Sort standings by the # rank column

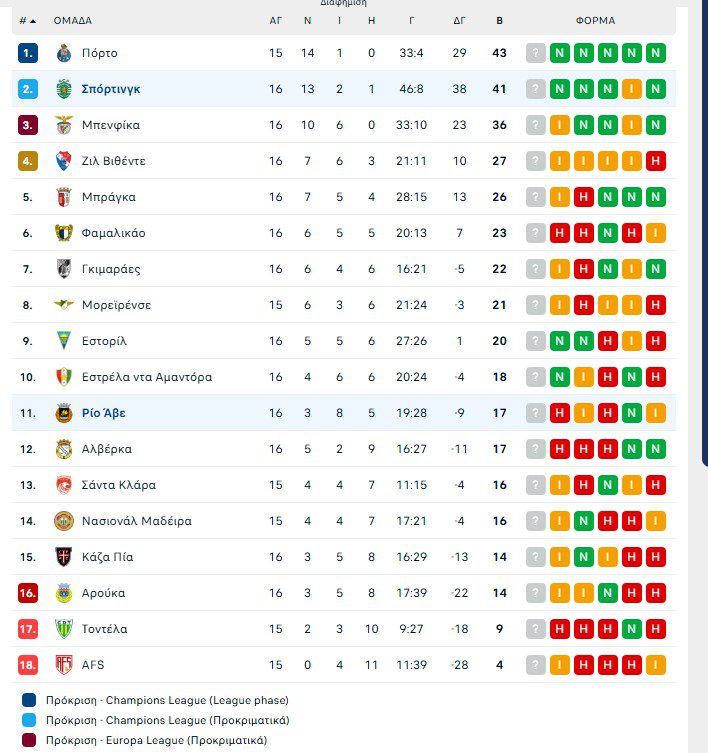pos(27,20)
